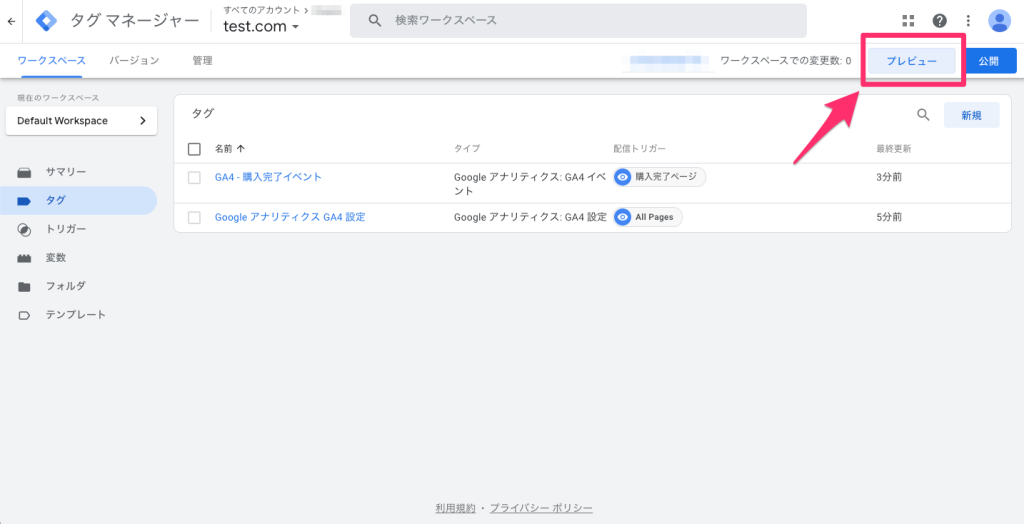Click the サマリー briefcase icon
This screenshot has width=1024, height=524.
coord(24,172)
